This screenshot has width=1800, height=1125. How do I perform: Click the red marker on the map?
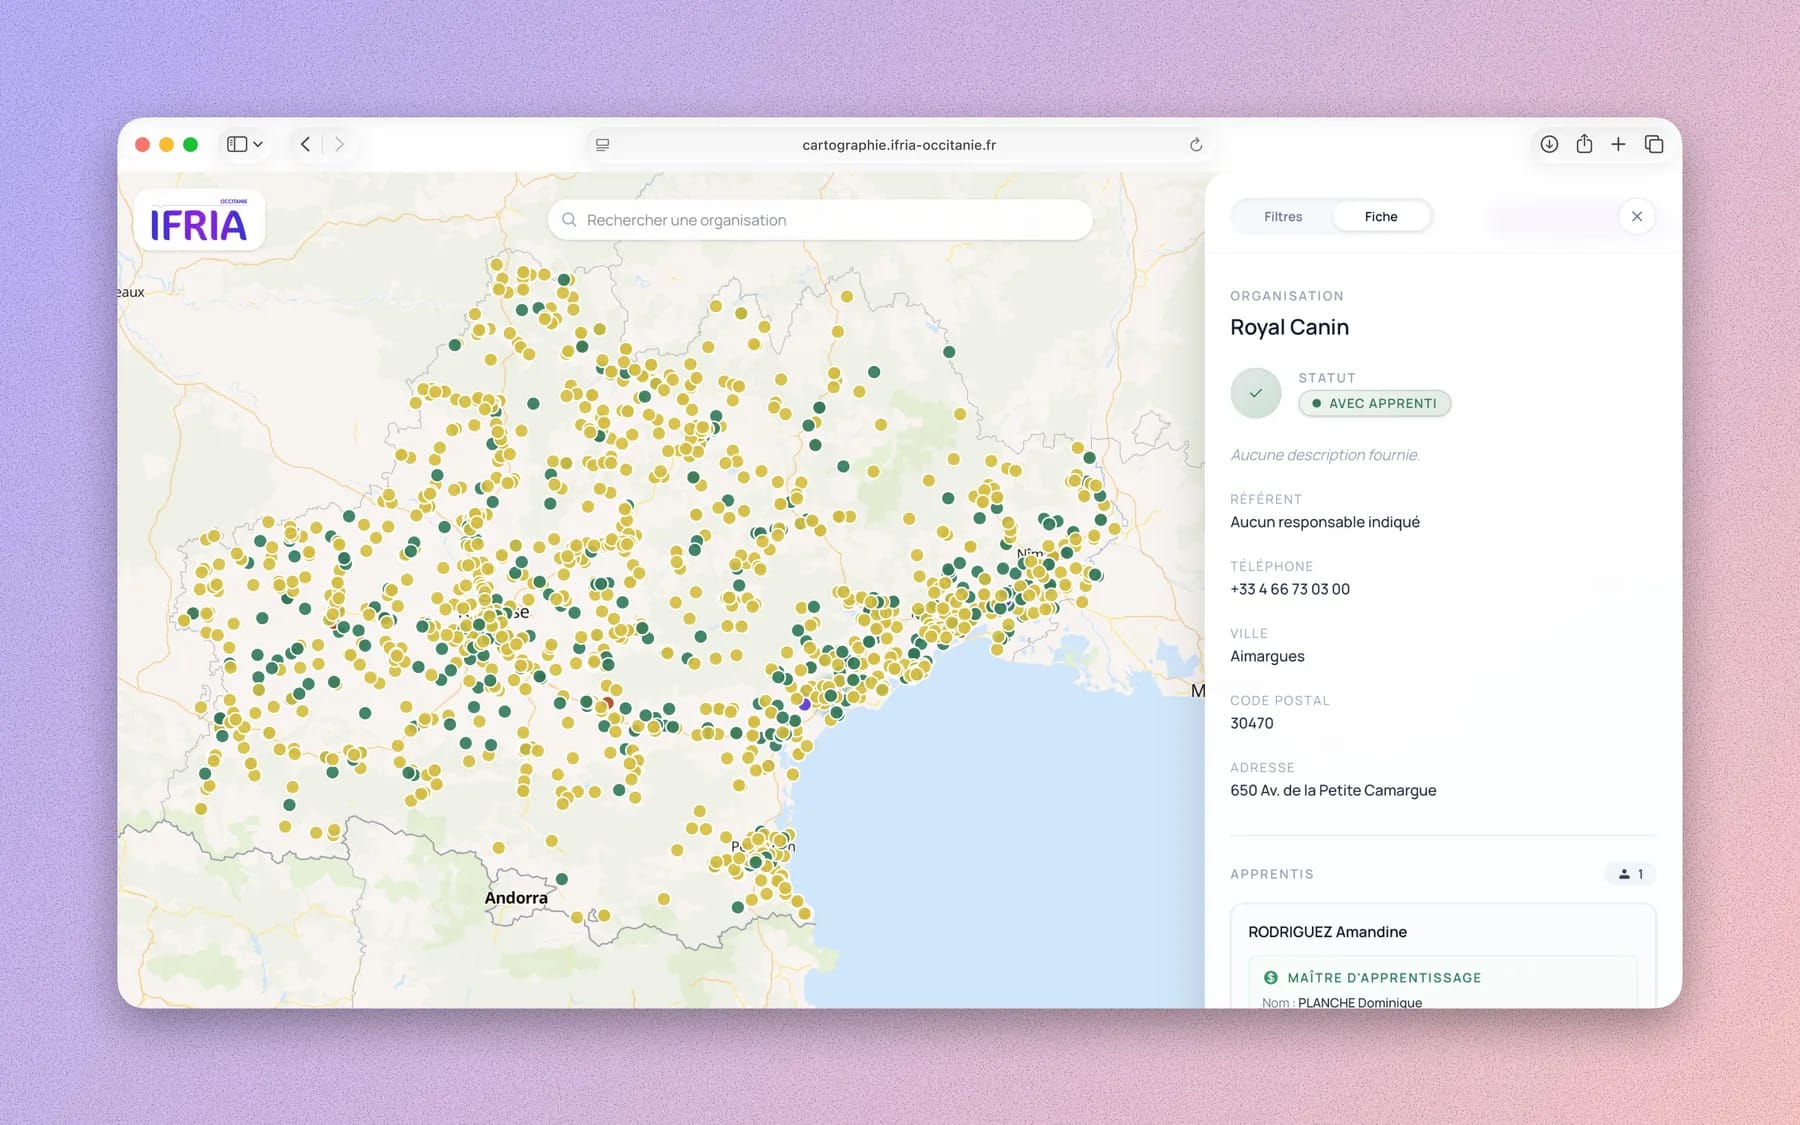(608, 703)
